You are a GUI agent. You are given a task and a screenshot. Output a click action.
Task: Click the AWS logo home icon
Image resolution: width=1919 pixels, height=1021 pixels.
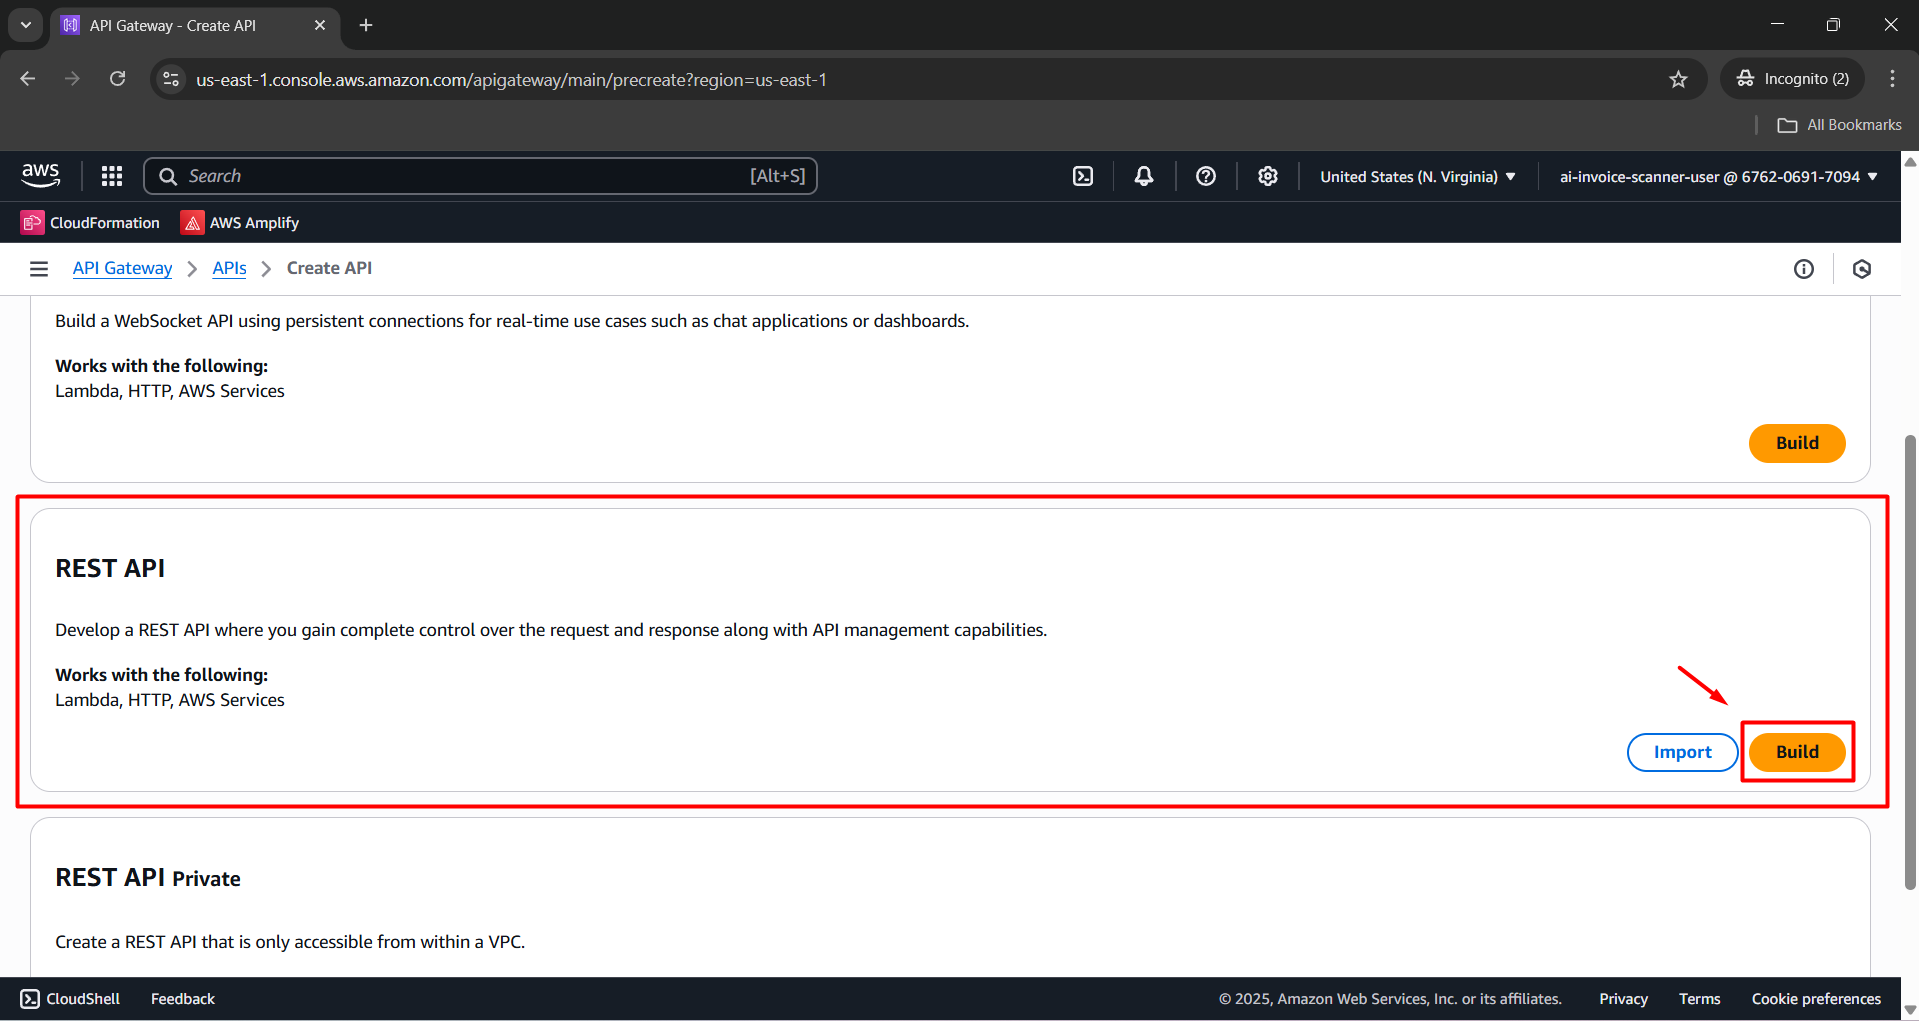coord(41,176)
